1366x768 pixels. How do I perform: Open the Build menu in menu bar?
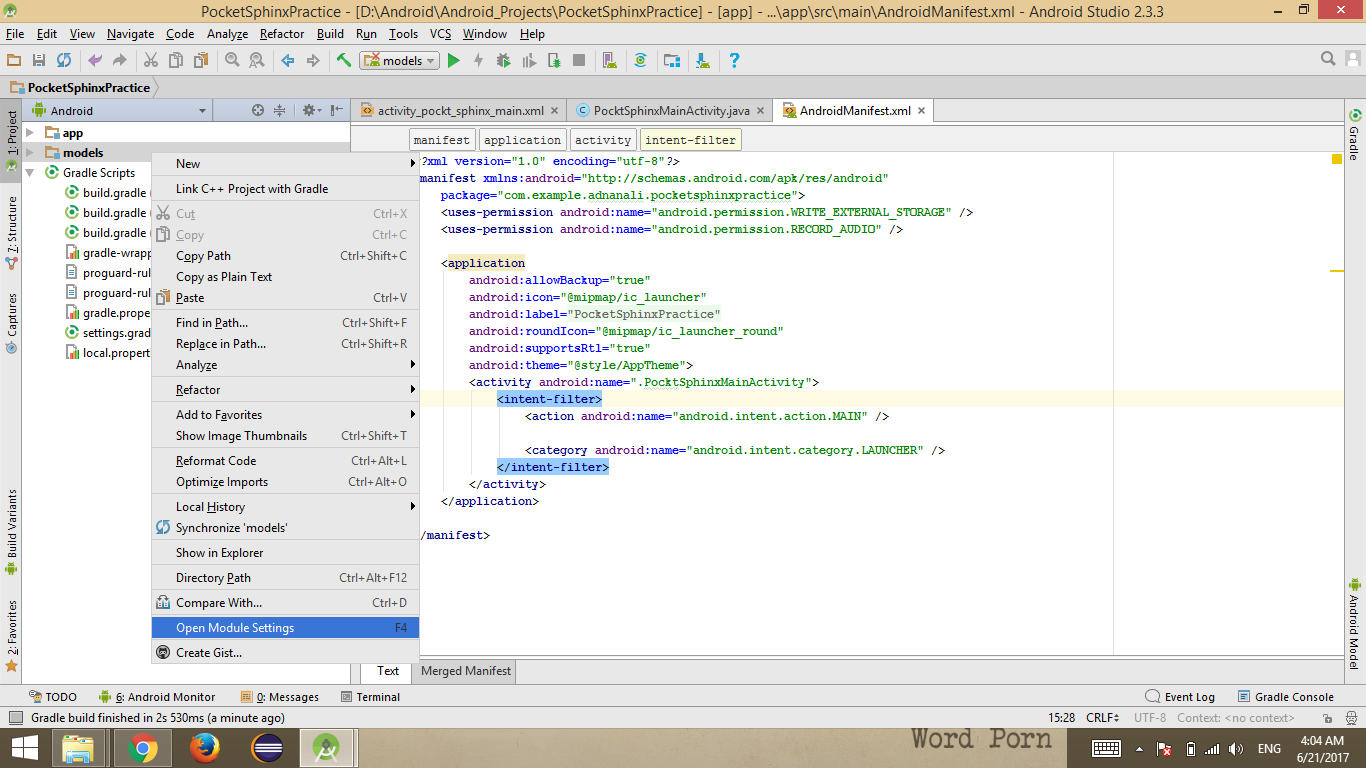[x=330, y=34]
